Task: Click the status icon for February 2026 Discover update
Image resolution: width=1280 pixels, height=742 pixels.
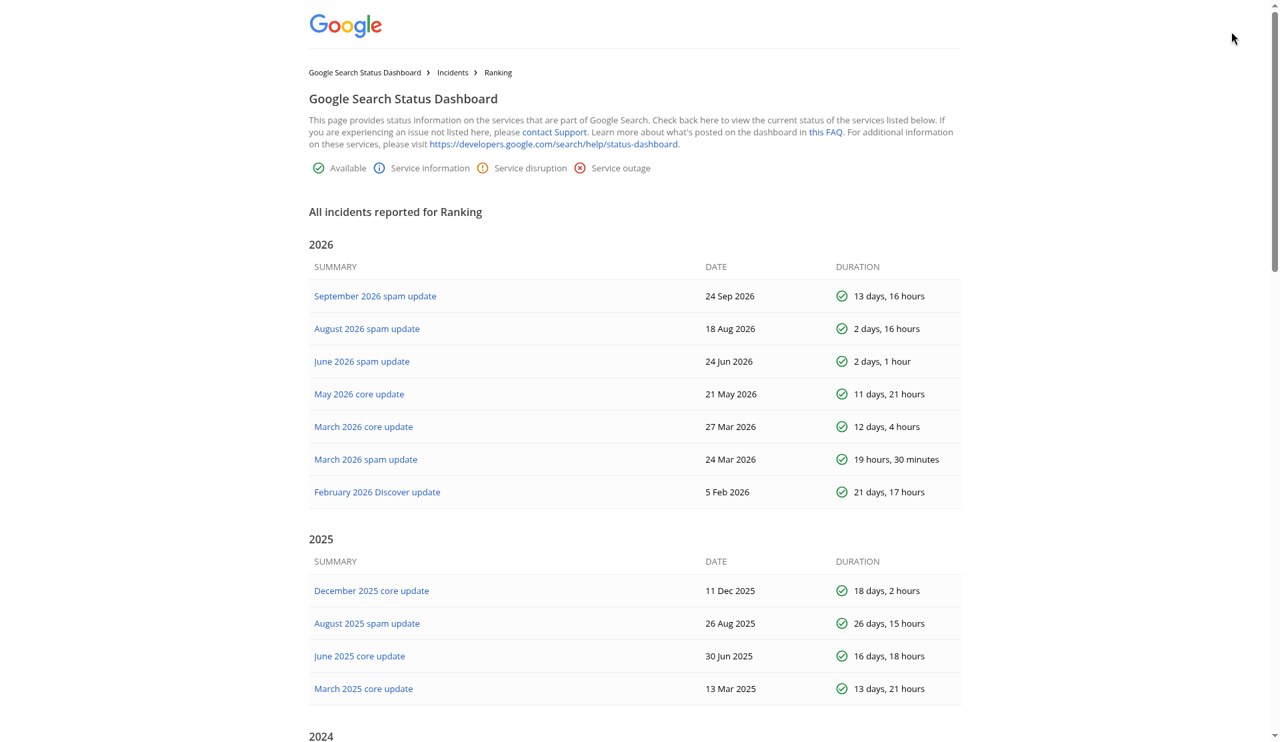Action: coord(842,492)
